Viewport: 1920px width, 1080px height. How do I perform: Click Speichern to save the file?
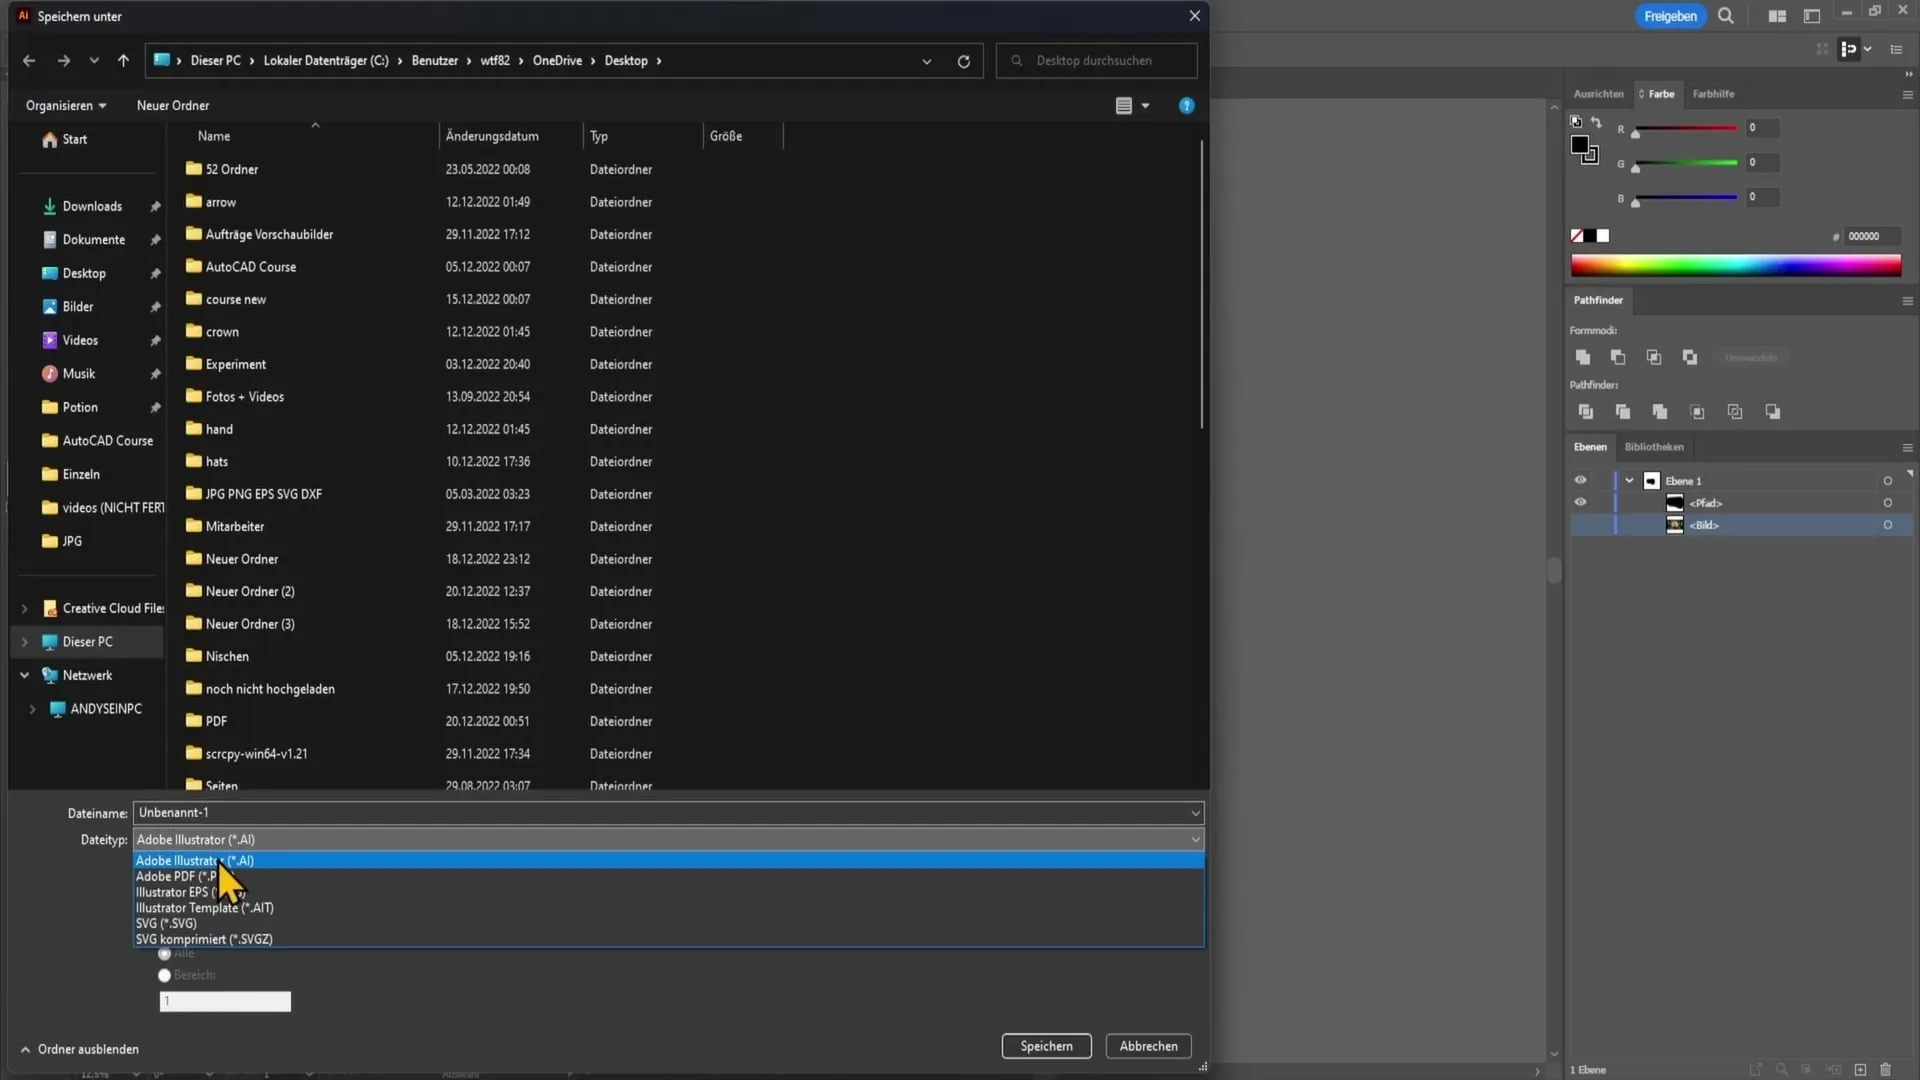click(1044, 1046)
